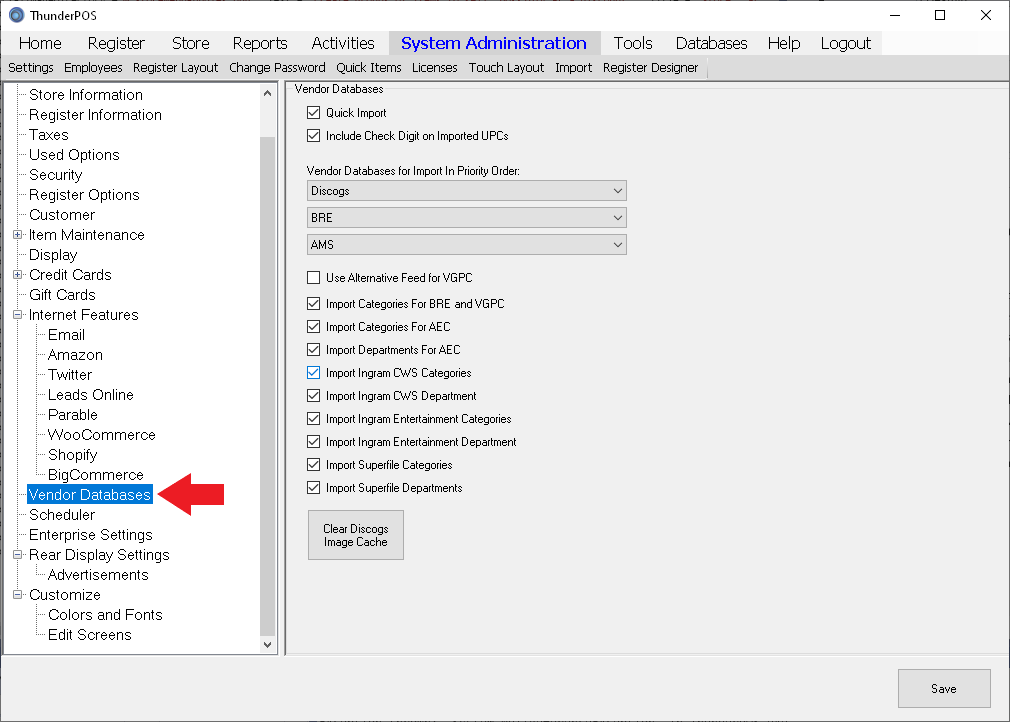1010x722 pixels.
Task: Uncheck the Quick Import checkbox
Action: 314,113
